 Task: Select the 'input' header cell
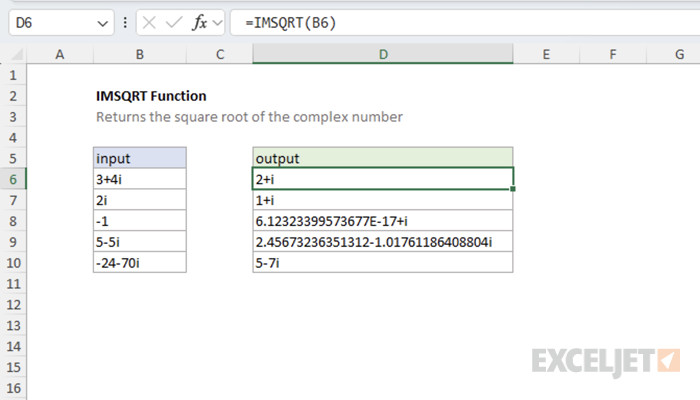140,158
